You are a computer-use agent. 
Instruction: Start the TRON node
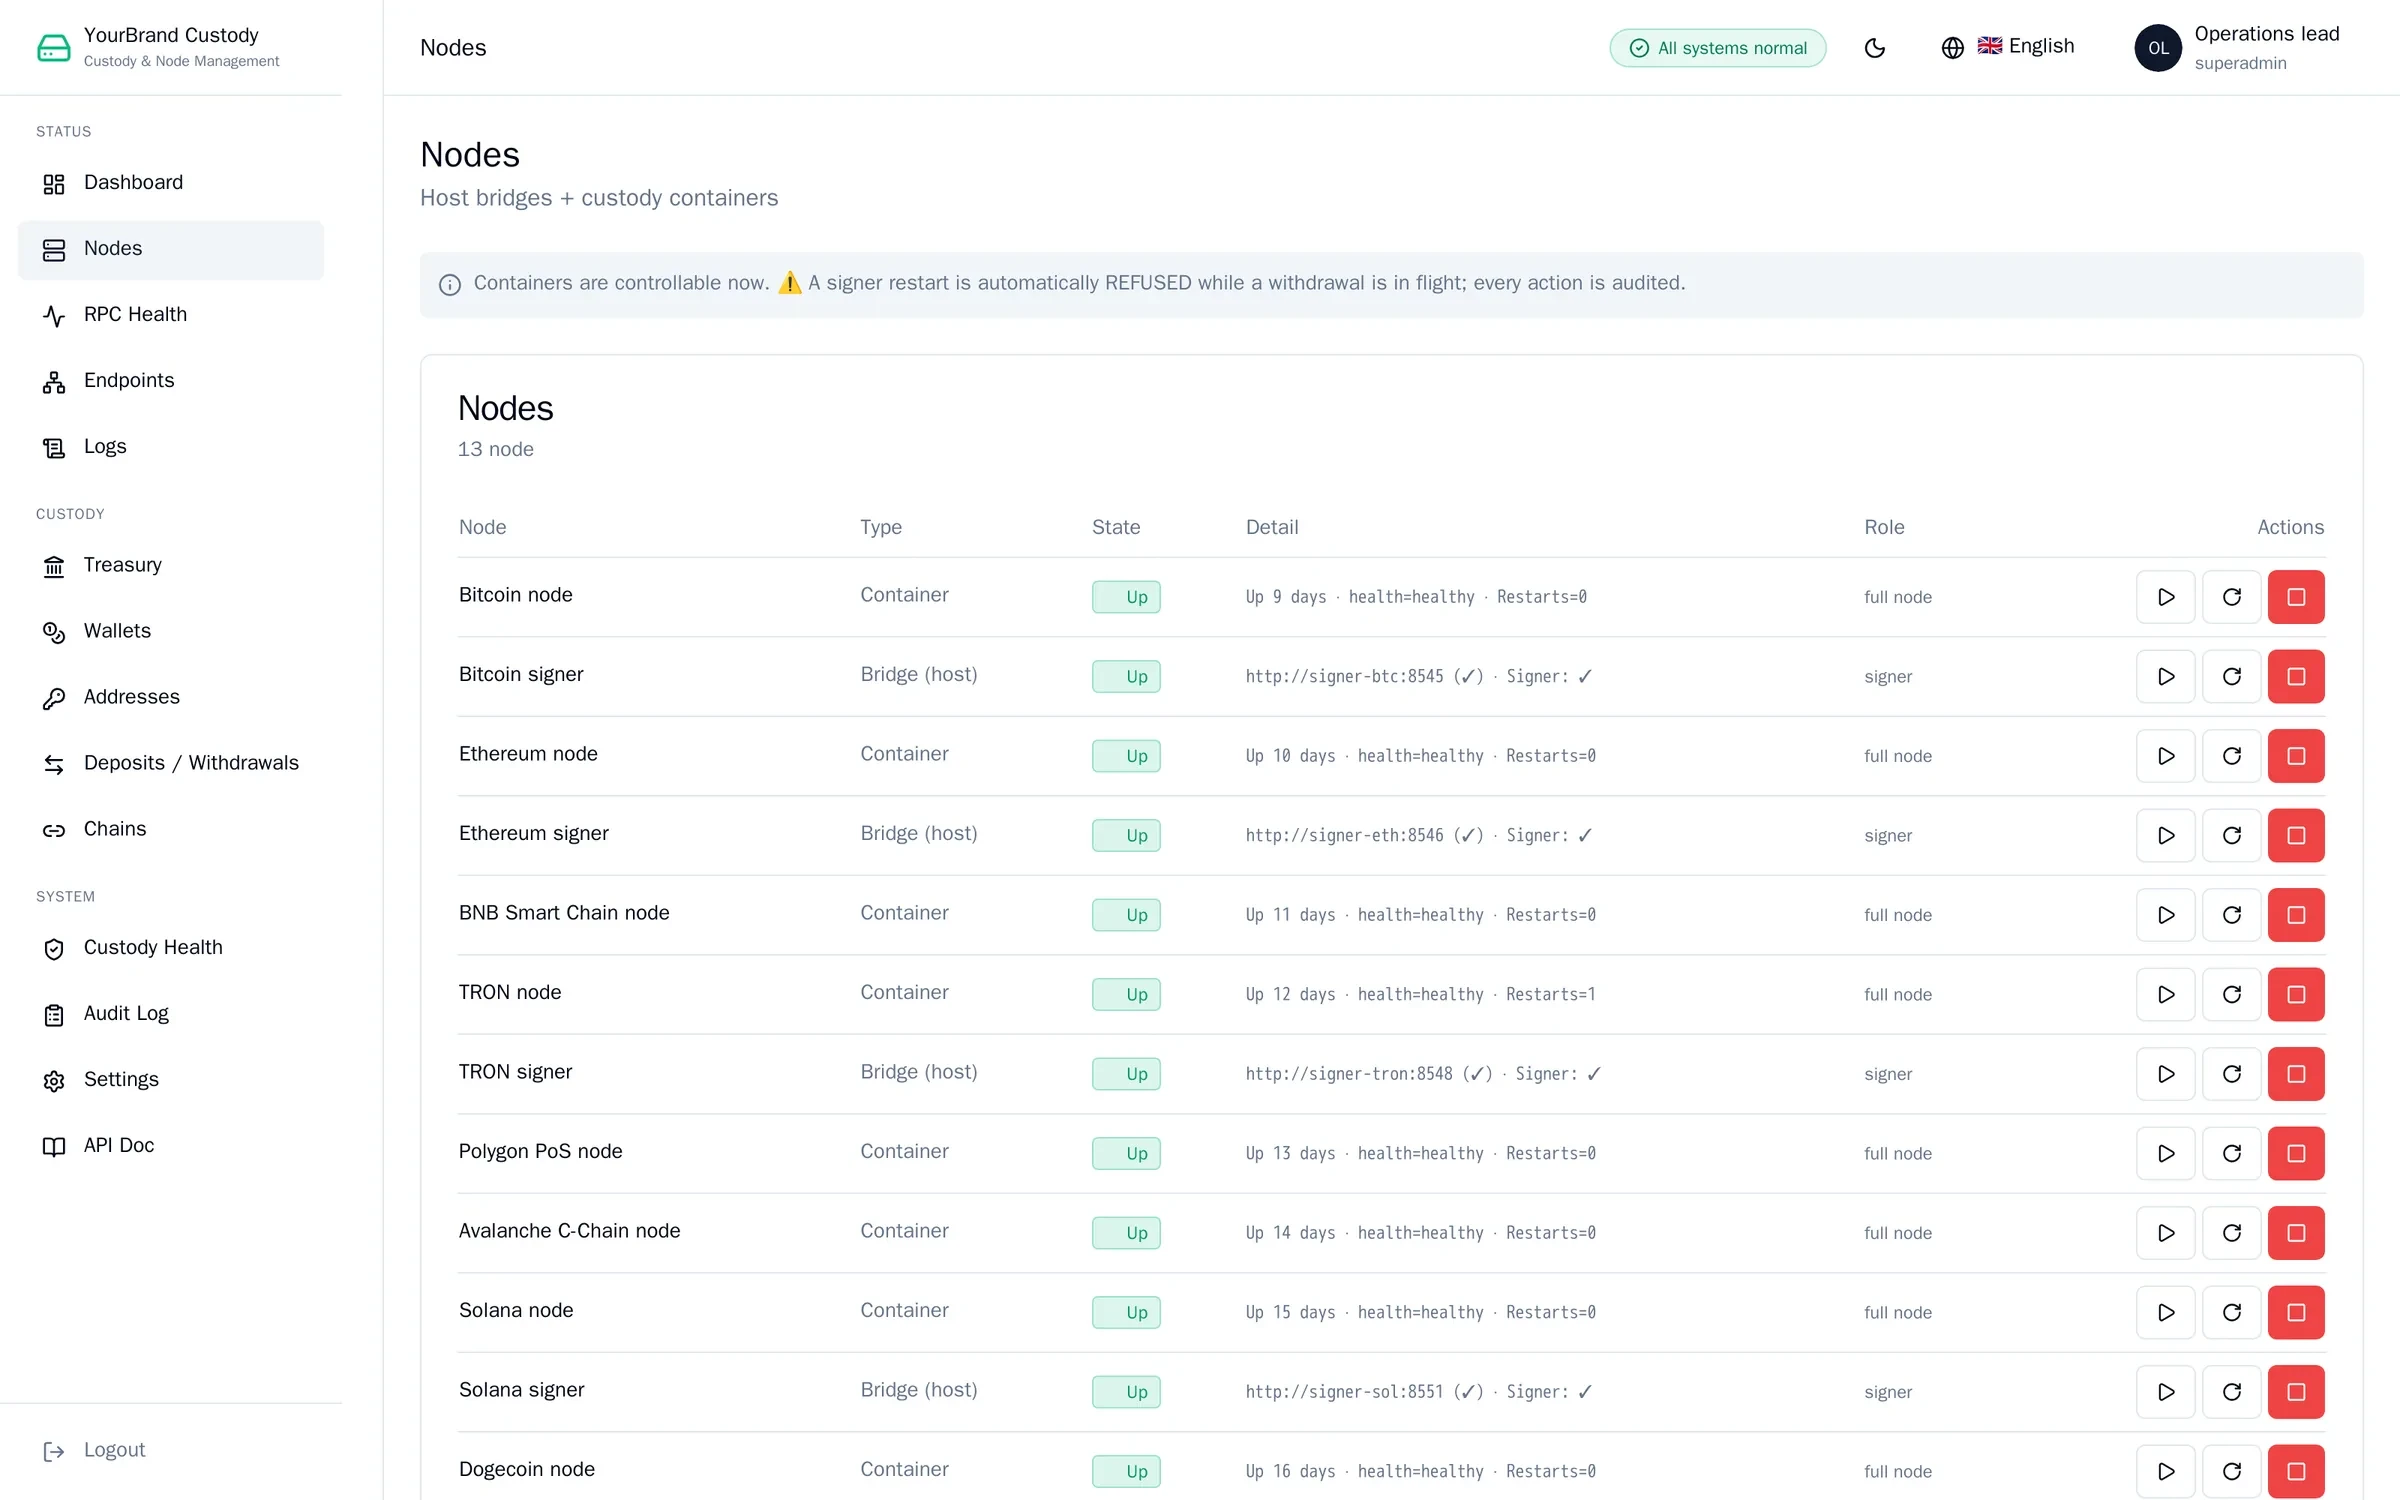[2165, 994]
